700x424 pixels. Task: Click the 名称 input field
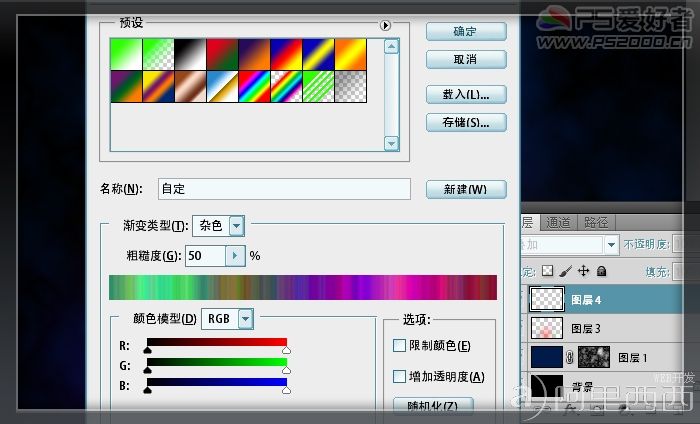click(284, 189)
